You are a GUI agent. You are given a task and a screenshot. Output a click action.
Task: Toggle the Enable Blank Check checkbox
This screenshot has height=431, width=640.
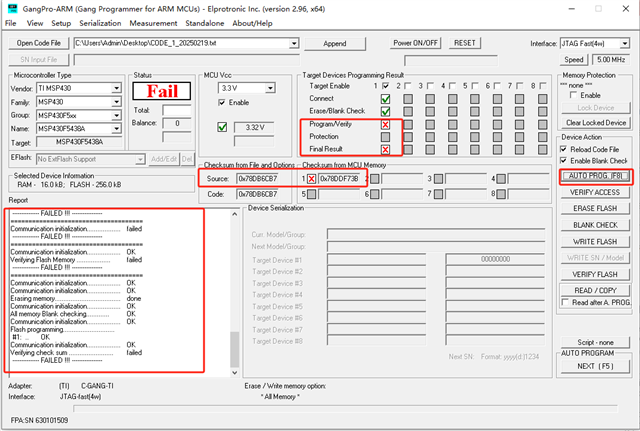[x=563, y=161]
